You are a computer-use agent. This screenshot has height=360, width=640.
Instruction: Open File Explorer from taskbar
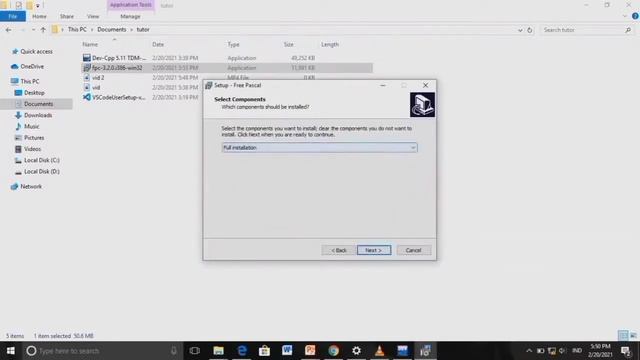218,351
